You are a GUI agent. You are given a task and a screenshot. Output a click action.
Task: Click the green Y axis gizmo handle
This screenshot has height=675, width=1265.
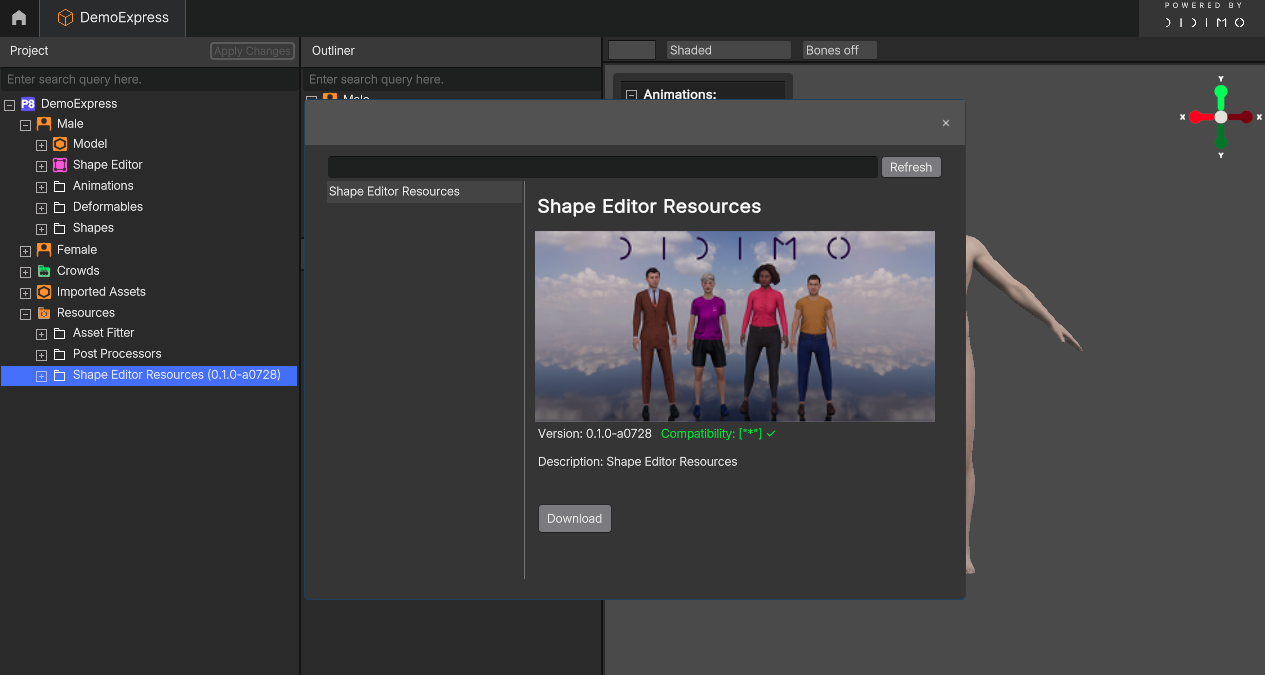click(x=1220, y=93)
